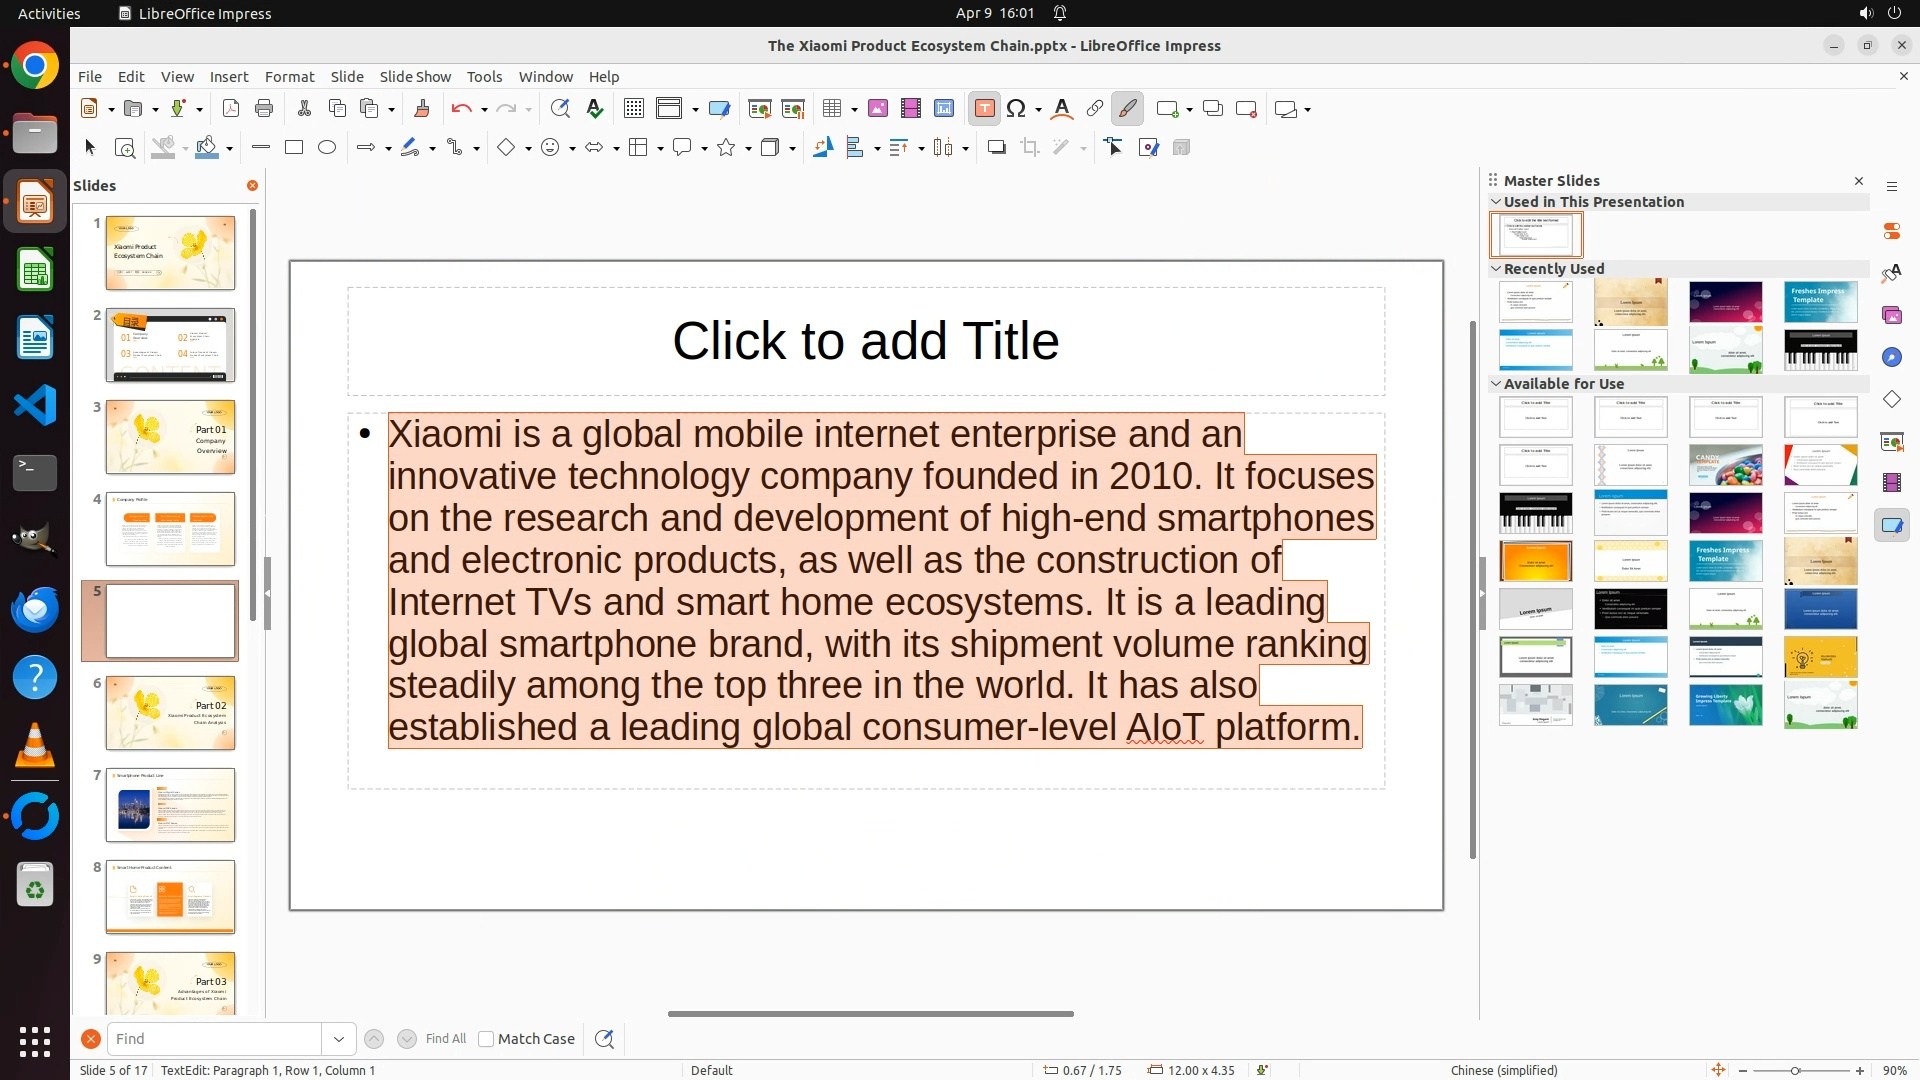Open the Format menu
Image resolution: width=1920 pixels, height=1080 pixels.
(289, 77)
